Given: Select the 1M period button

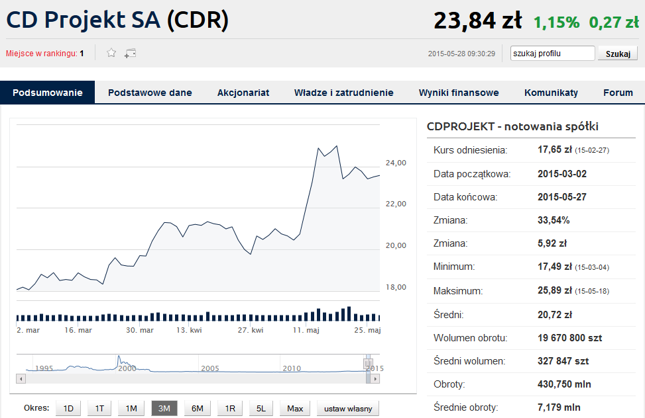Looking at the screenshot, I should point(131,409).
